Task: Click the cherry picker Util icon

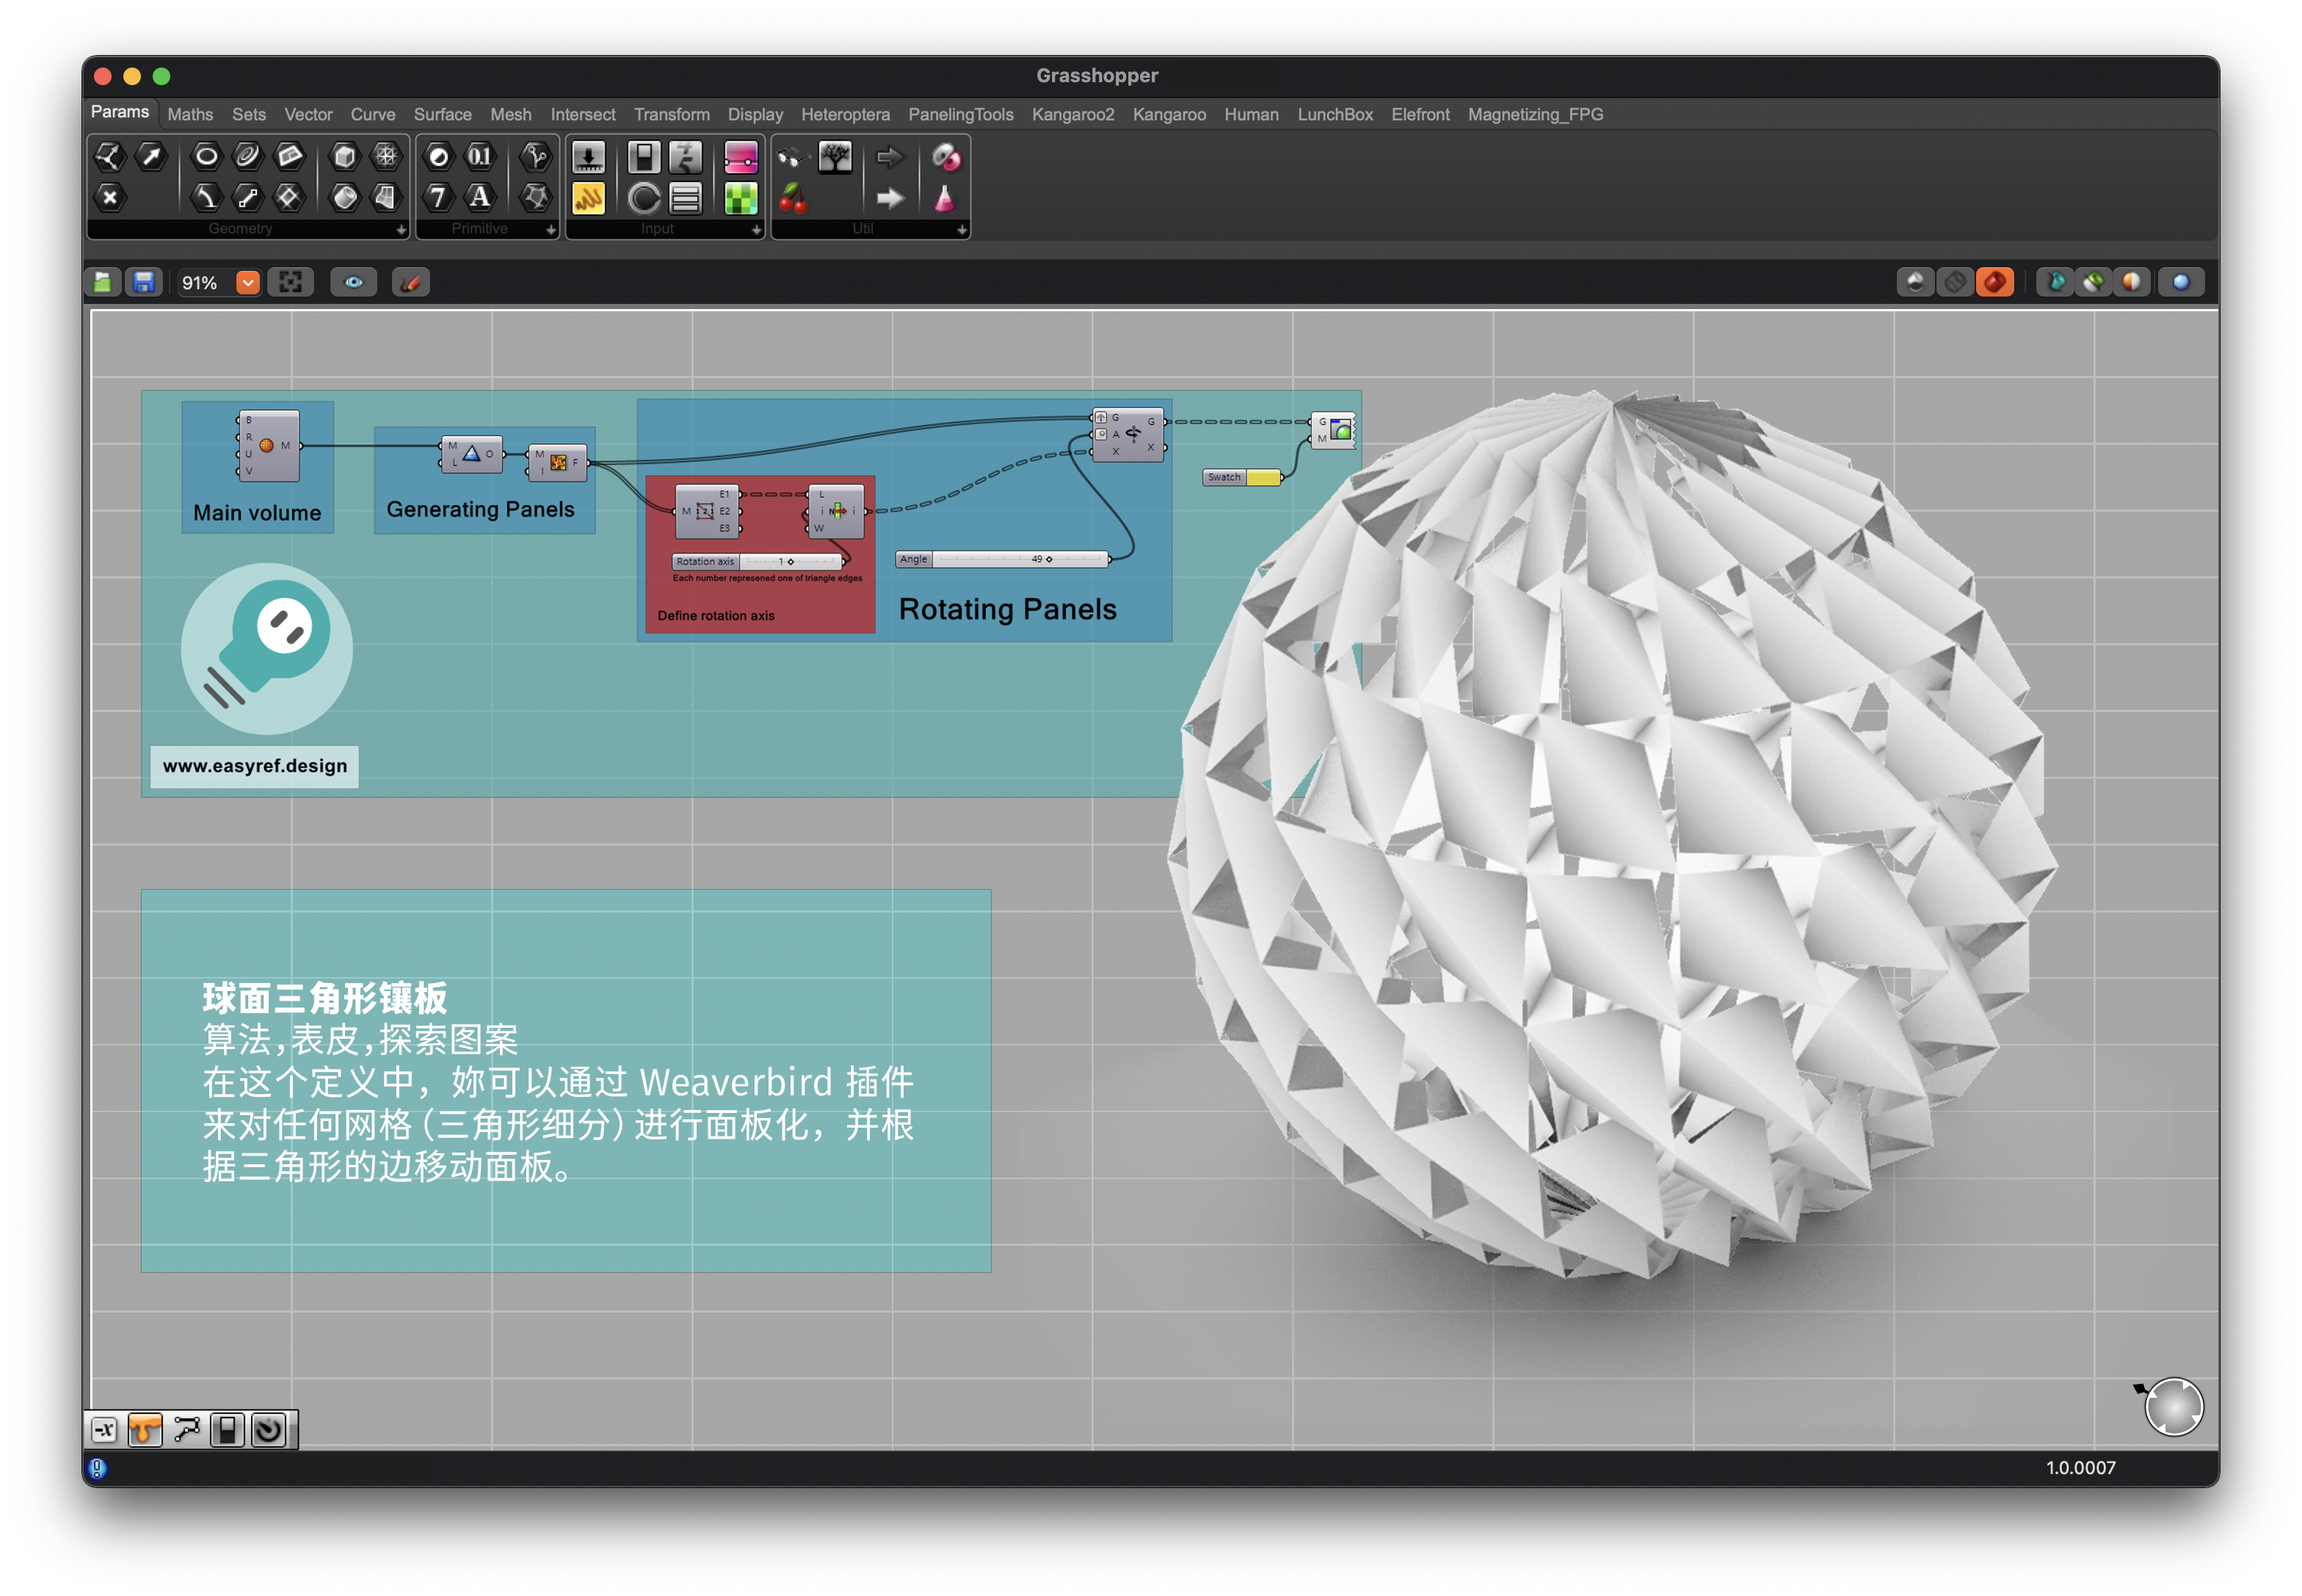Action: [x=793, y=199]
